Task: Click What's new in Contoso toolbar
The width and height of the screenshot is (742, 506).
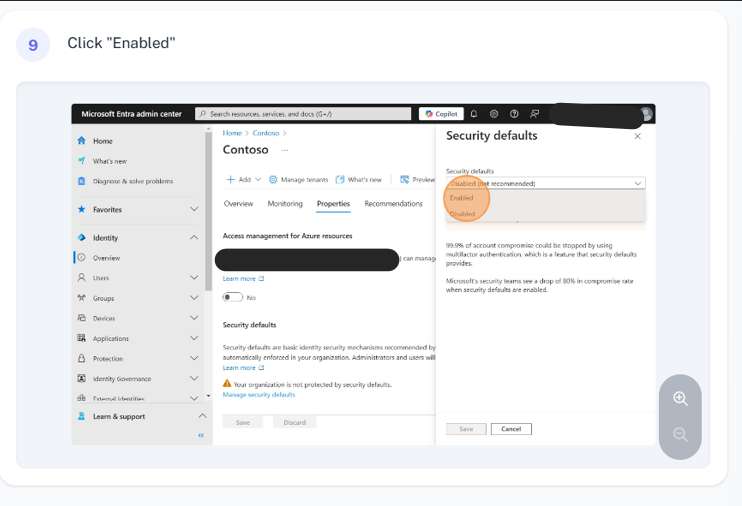Action: click(x=359, y=179)
